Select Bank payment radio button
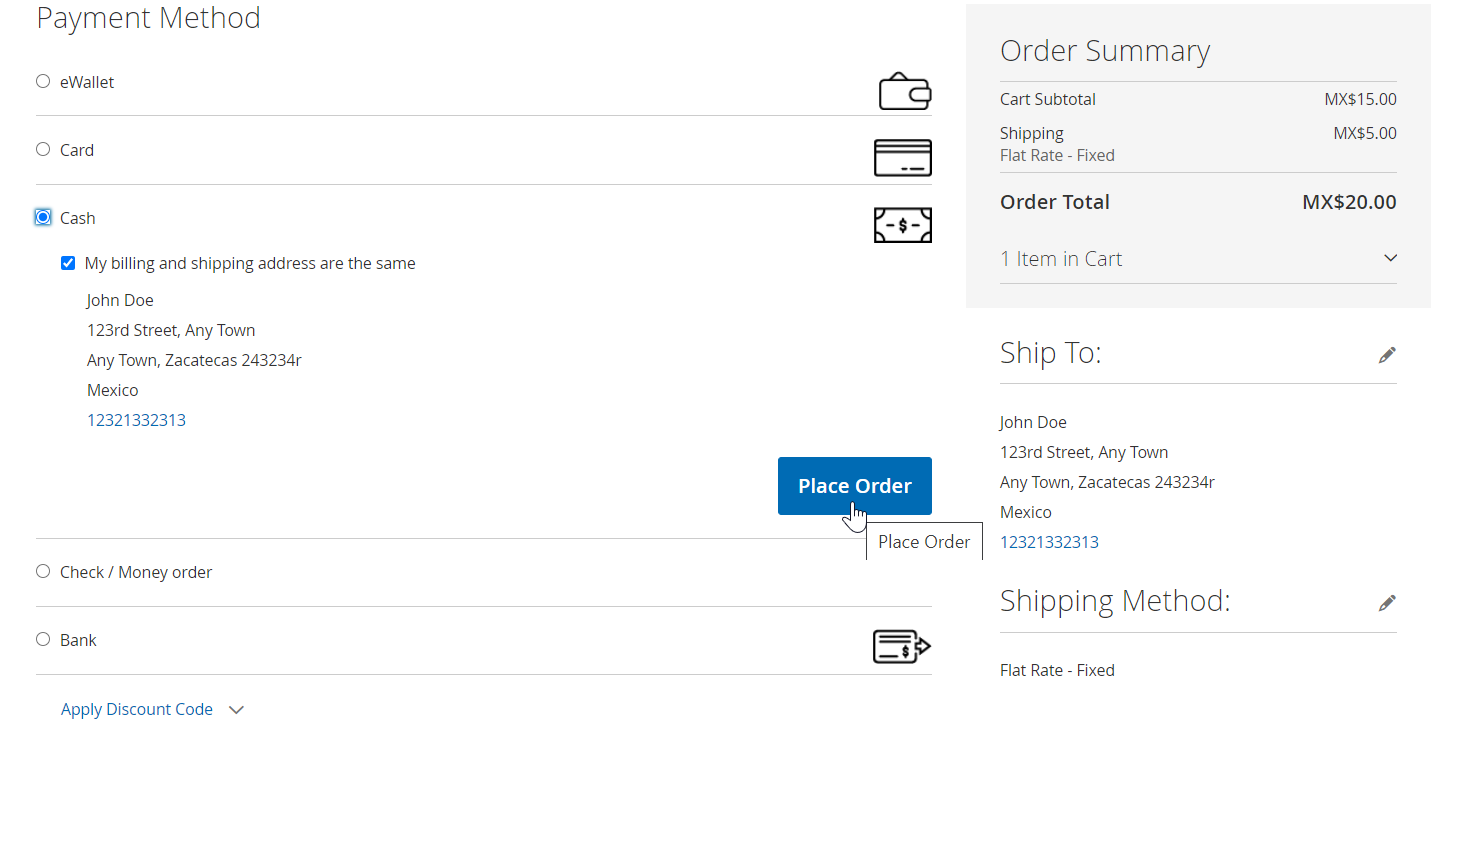 (x=43, y=640)
